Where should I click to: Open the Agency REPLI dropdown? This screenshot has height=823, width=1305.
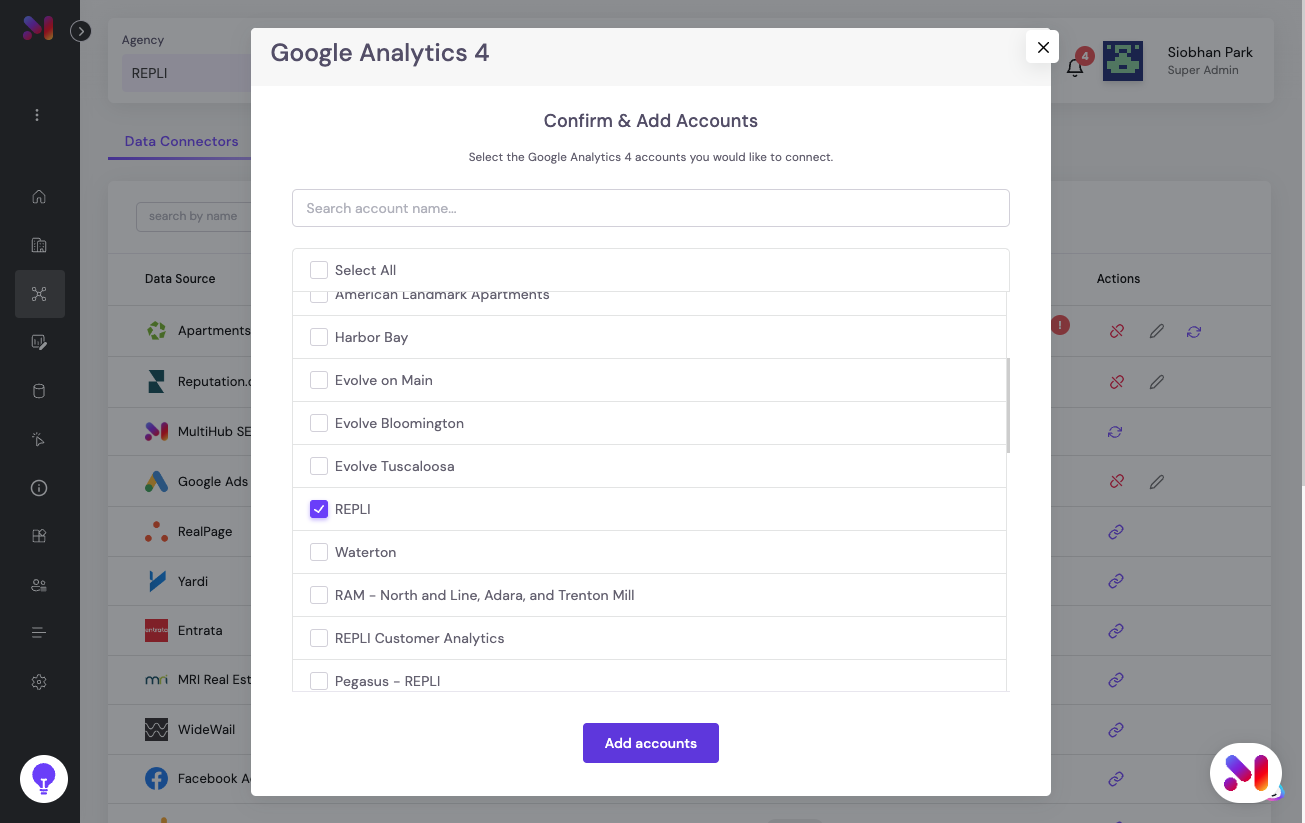click(x=187, y=73)
